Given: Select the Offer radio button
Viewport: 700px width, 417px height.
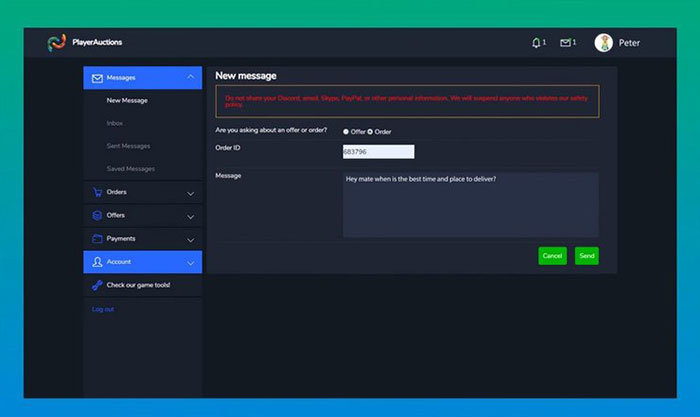Looking at the screenshot, I should tap(346, 132).
